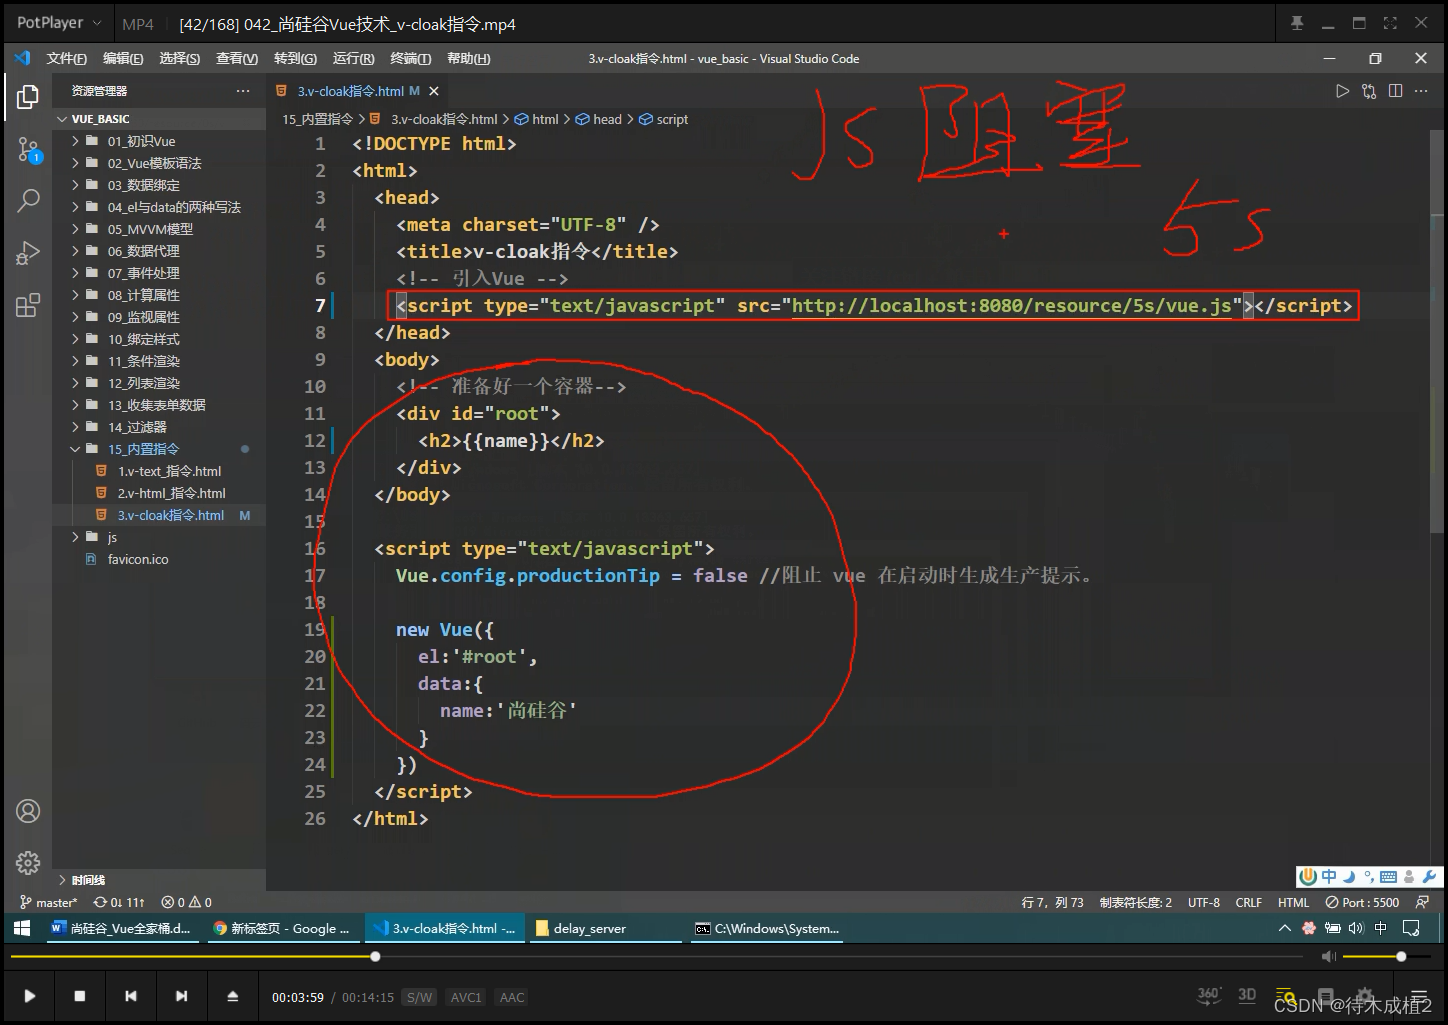Open the 文件(F) menu
The width and height of the screenshot is (1448, 1025).
(x=67, y=59)
